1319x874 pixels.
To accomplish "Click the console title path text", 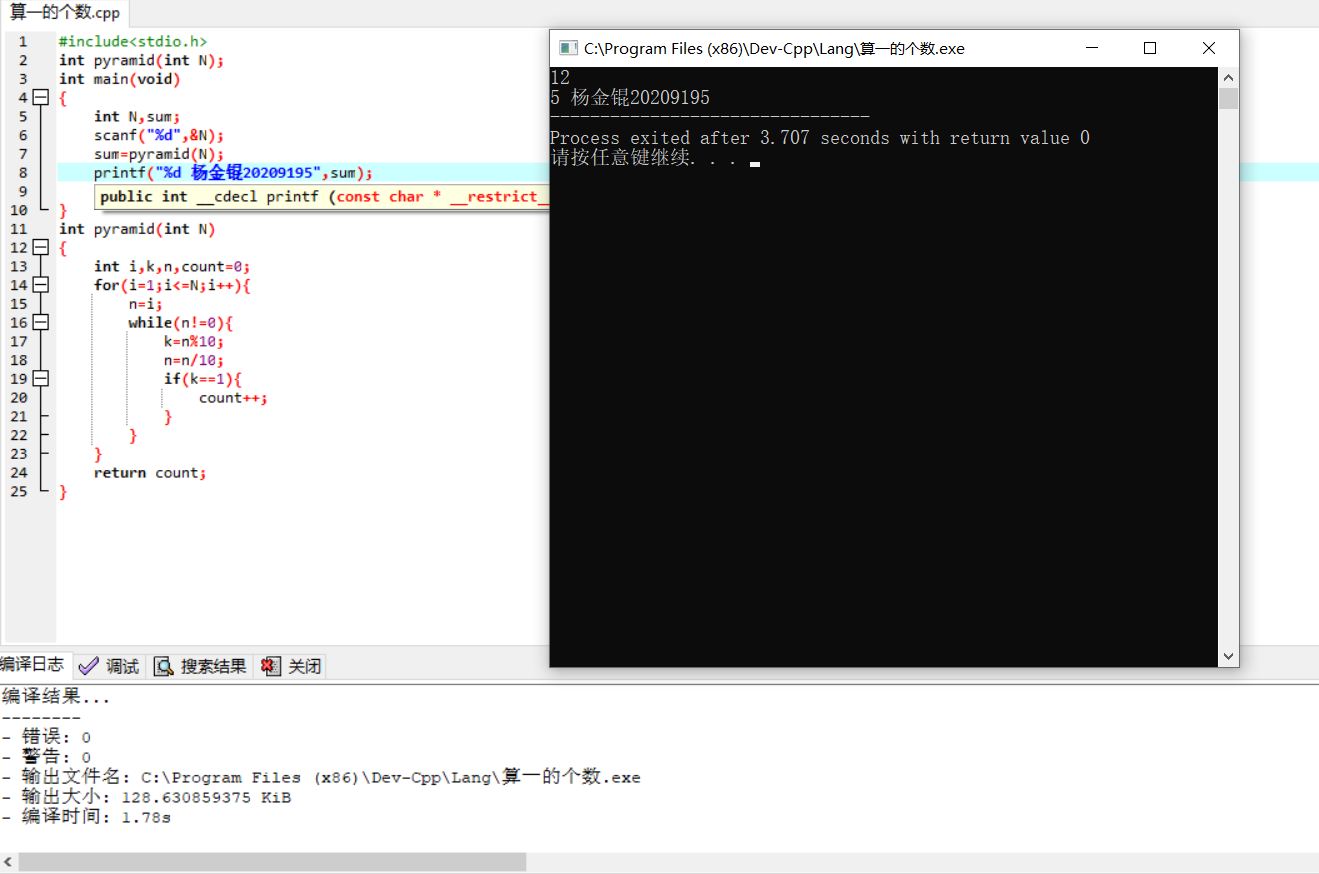I will (x=774, y=48).
